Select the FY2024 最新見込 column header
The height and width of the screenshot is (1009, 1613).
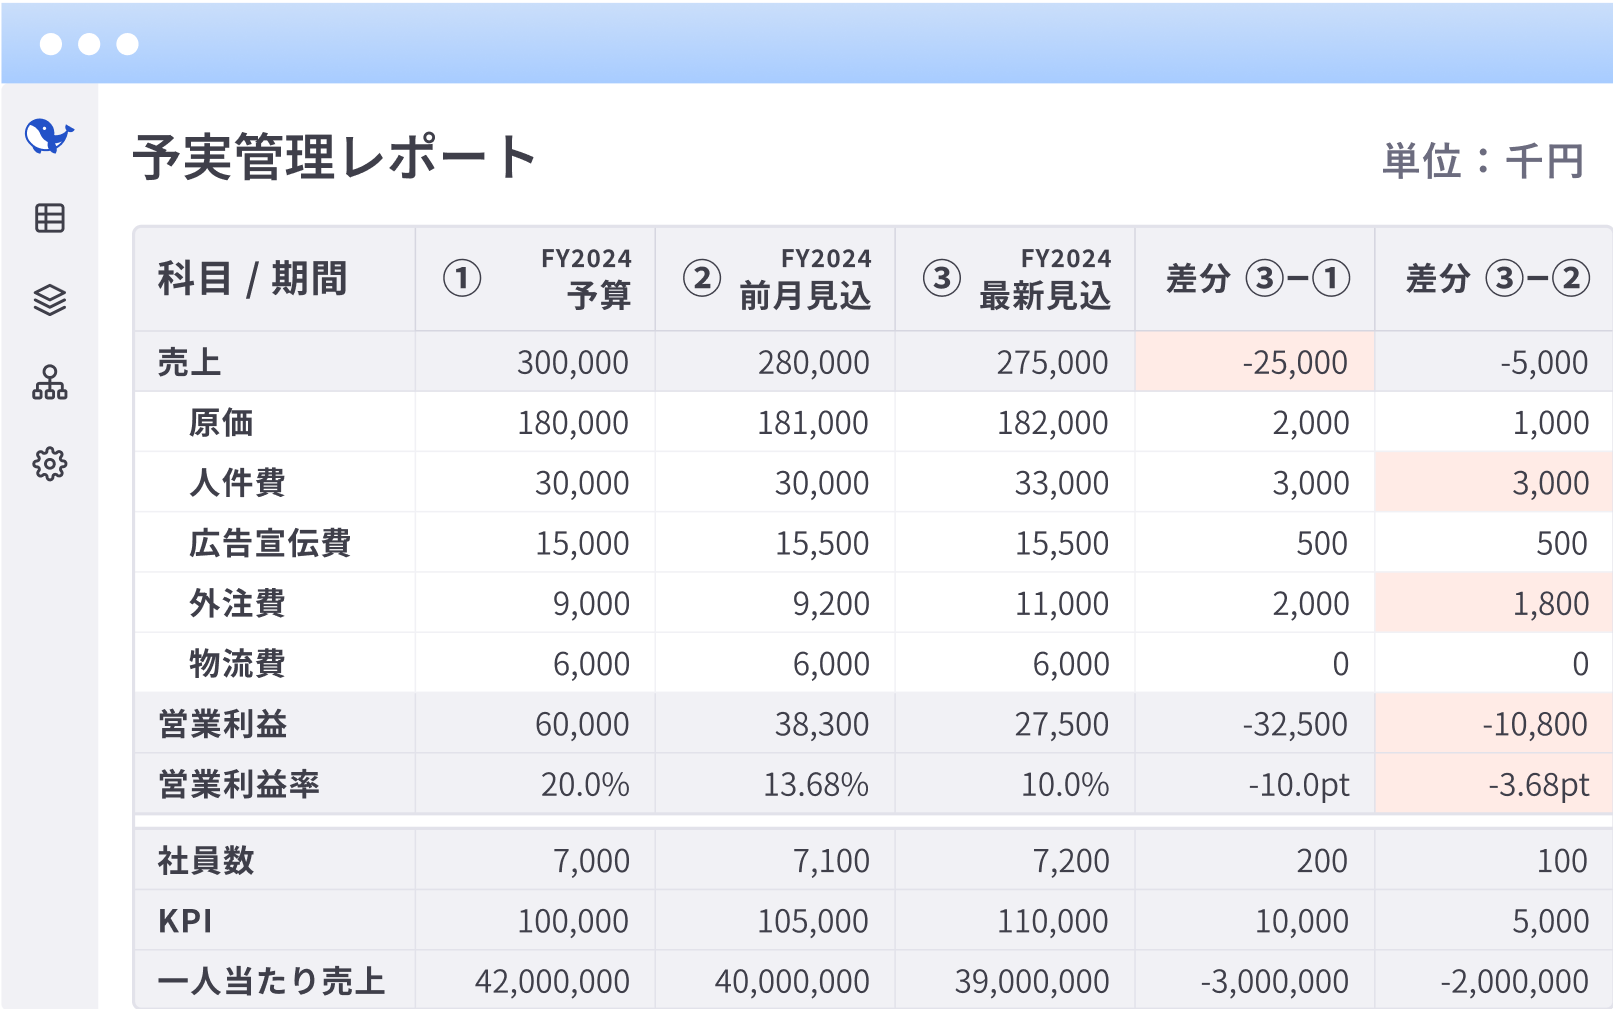pyautogui.click(x=1016, y=279)
